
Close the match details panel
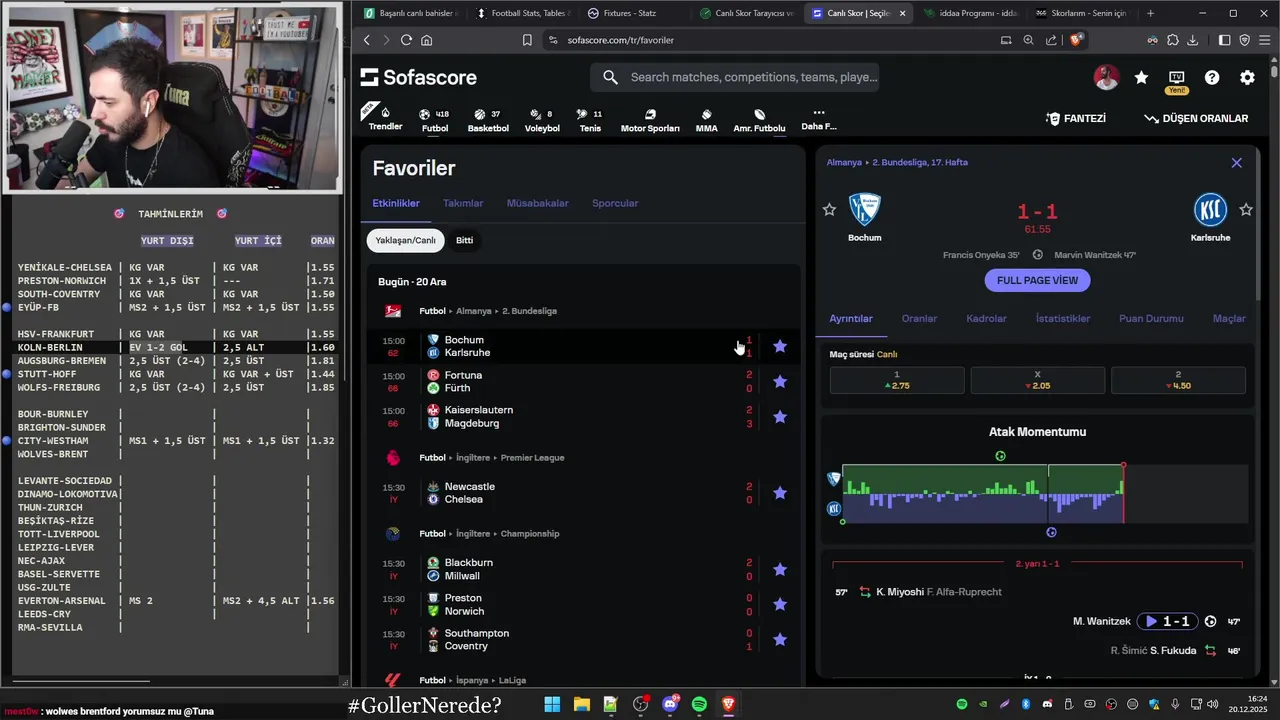(x=1236, y=163)
